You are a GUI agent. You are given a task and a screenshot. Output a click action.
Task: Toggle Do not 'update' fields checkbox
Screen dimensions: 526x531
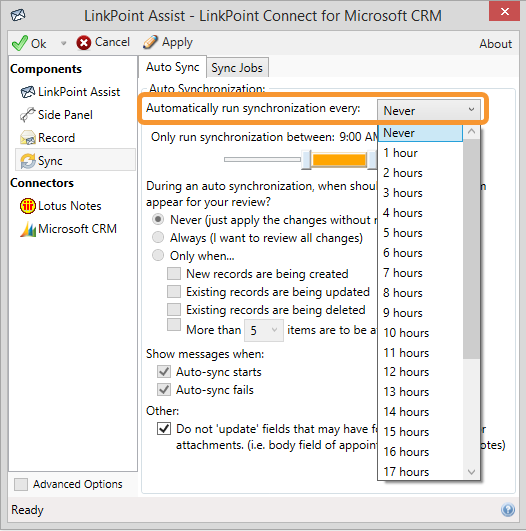164,429
